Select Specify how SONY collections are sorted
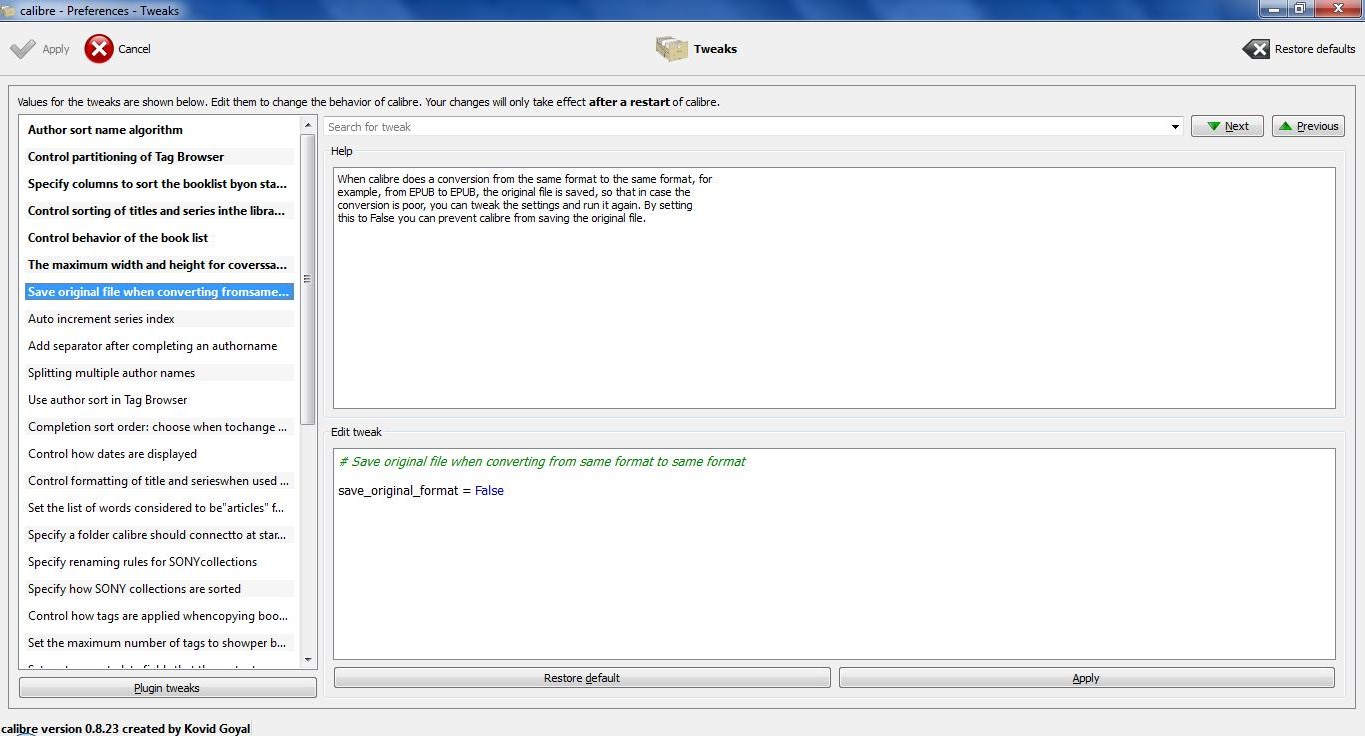Image resolution: width=1365 pixels, height=736 pixels. point(160,589)
